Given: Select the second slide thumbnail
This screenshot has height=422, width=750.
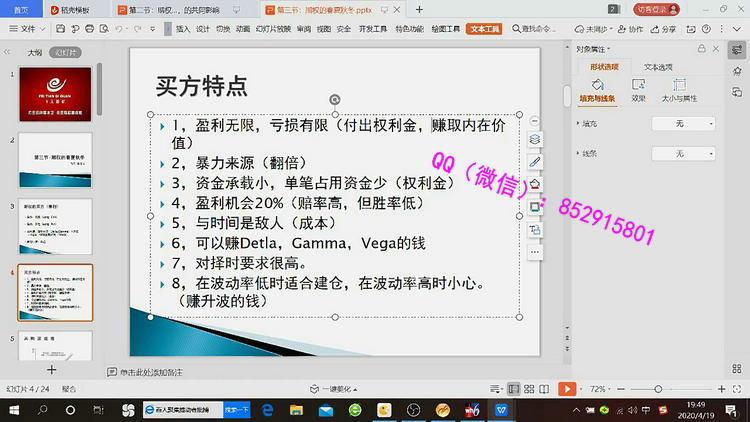Looking at the screenshot, I should pos(56,159).
